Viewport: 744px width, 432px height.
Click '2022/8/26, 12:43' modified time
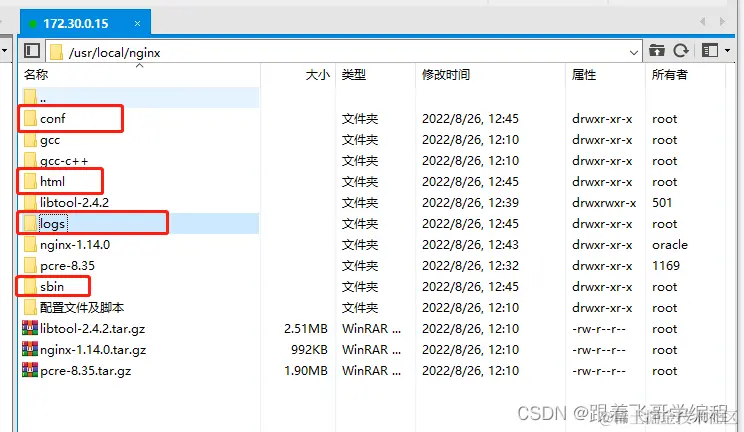tap(470, 245)
